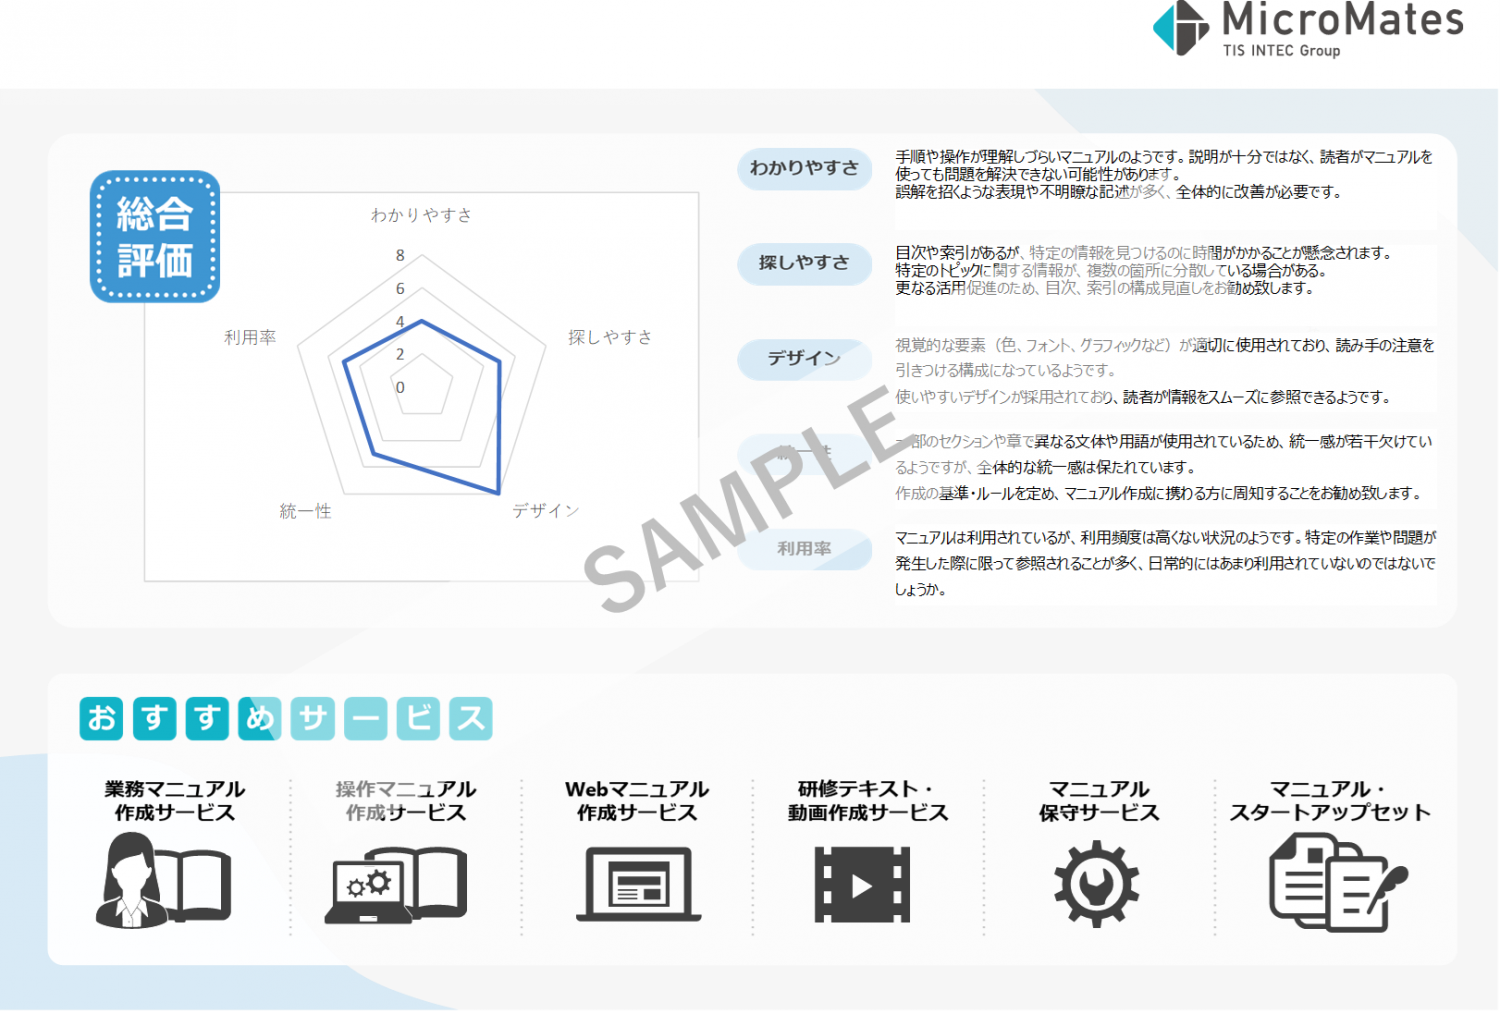The image size is (1500, 1014).
Task: Click the radar chart 探しやすさ axis label
Action: click(610, 337)
